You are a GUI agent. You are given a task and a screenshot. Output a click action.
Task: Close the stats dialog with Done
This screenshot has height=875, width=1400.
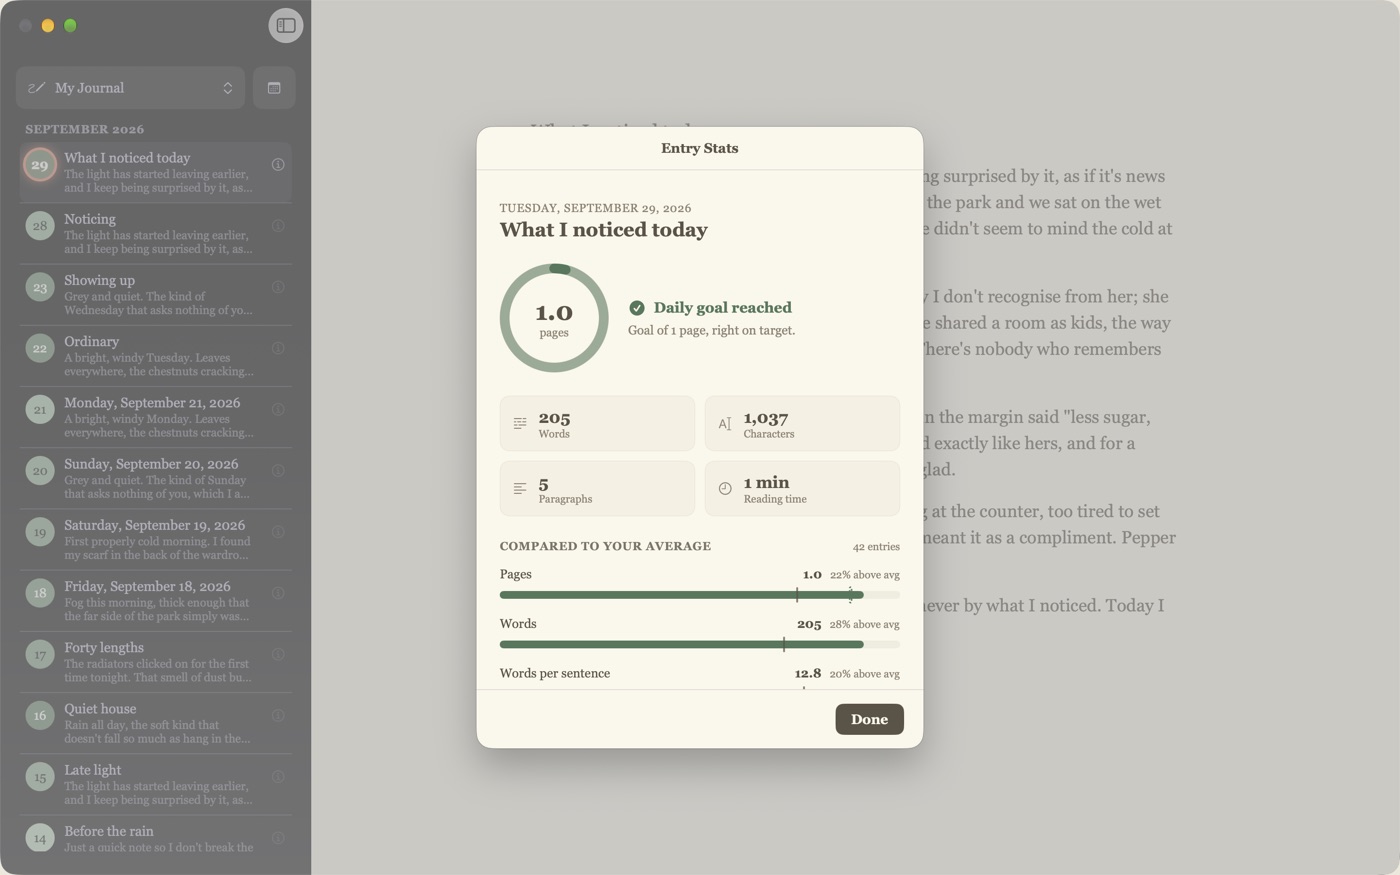[x=870, y=719]
